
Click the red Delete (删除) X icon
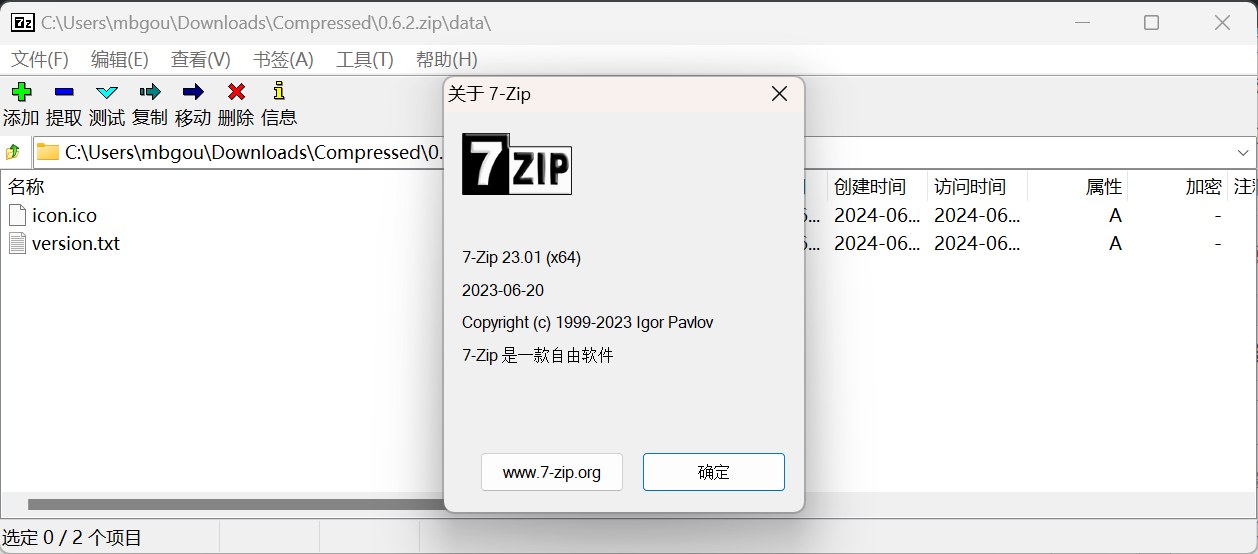(x=236, y=92)
